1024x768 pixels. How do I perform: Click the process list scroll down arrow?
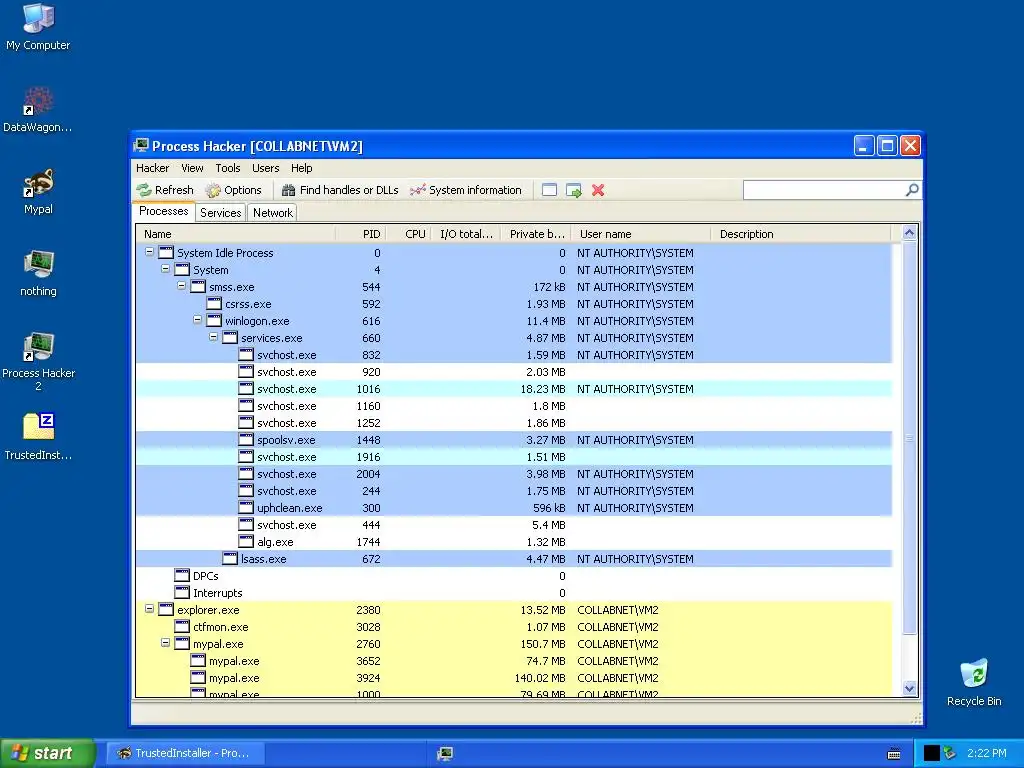tap(909, 688)
